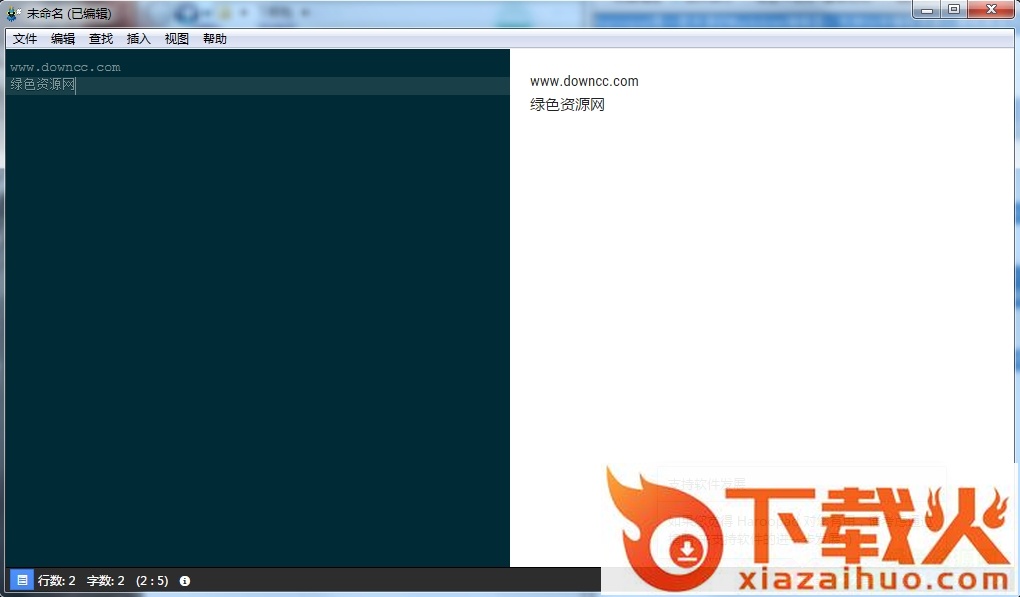Open the 编辑 menu
Screen dimensions: 1020x597
(x=62, y=39)
